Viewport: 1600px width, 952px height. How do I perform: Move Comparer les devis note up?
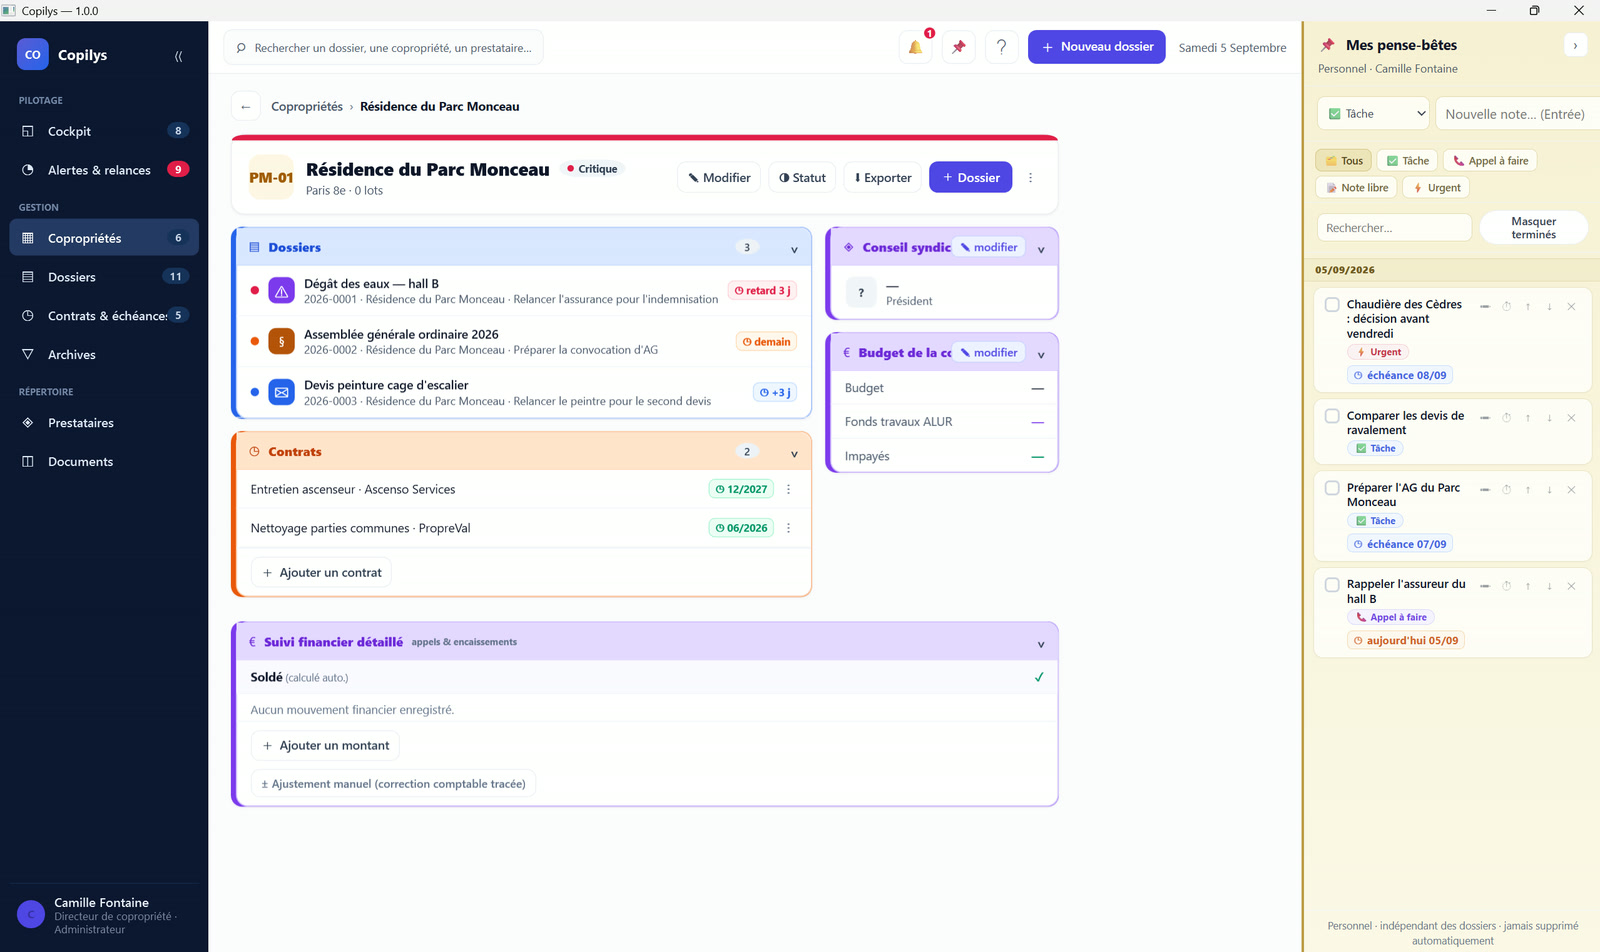click(x=1528, y=418)
